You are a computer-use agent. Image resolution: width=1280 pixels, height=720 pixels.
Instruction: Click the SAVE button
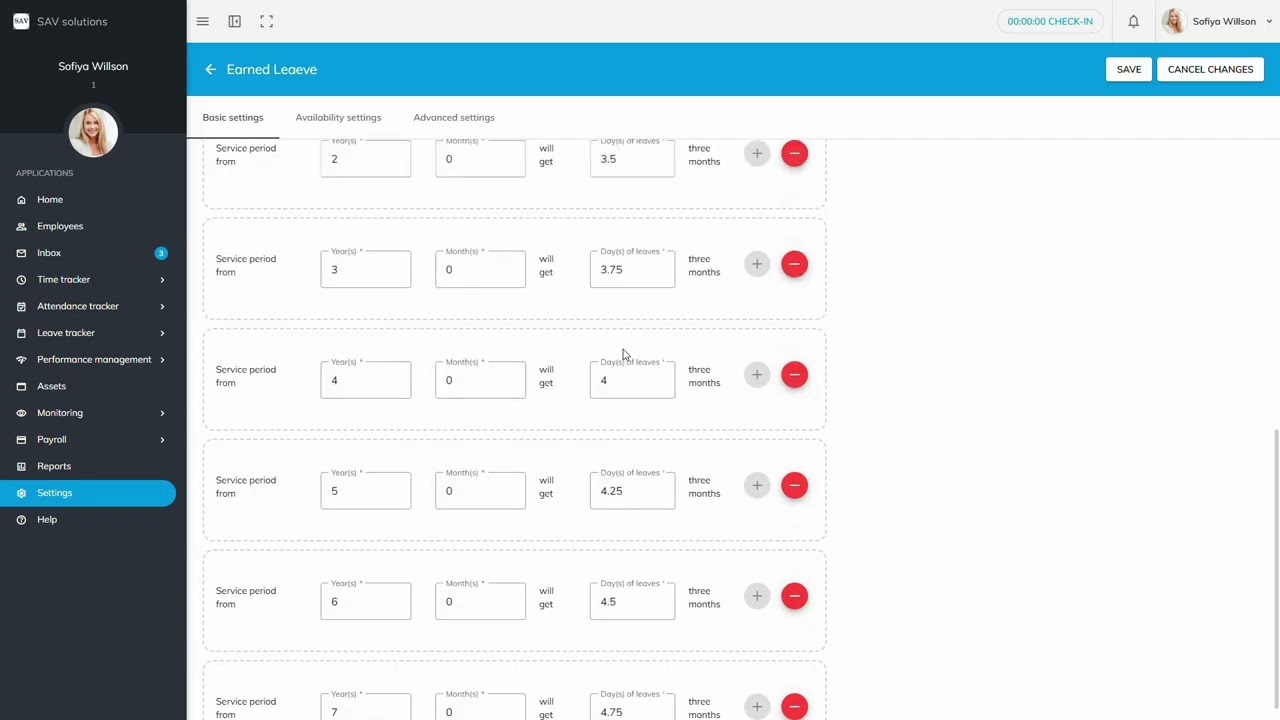pos(1129,69)
